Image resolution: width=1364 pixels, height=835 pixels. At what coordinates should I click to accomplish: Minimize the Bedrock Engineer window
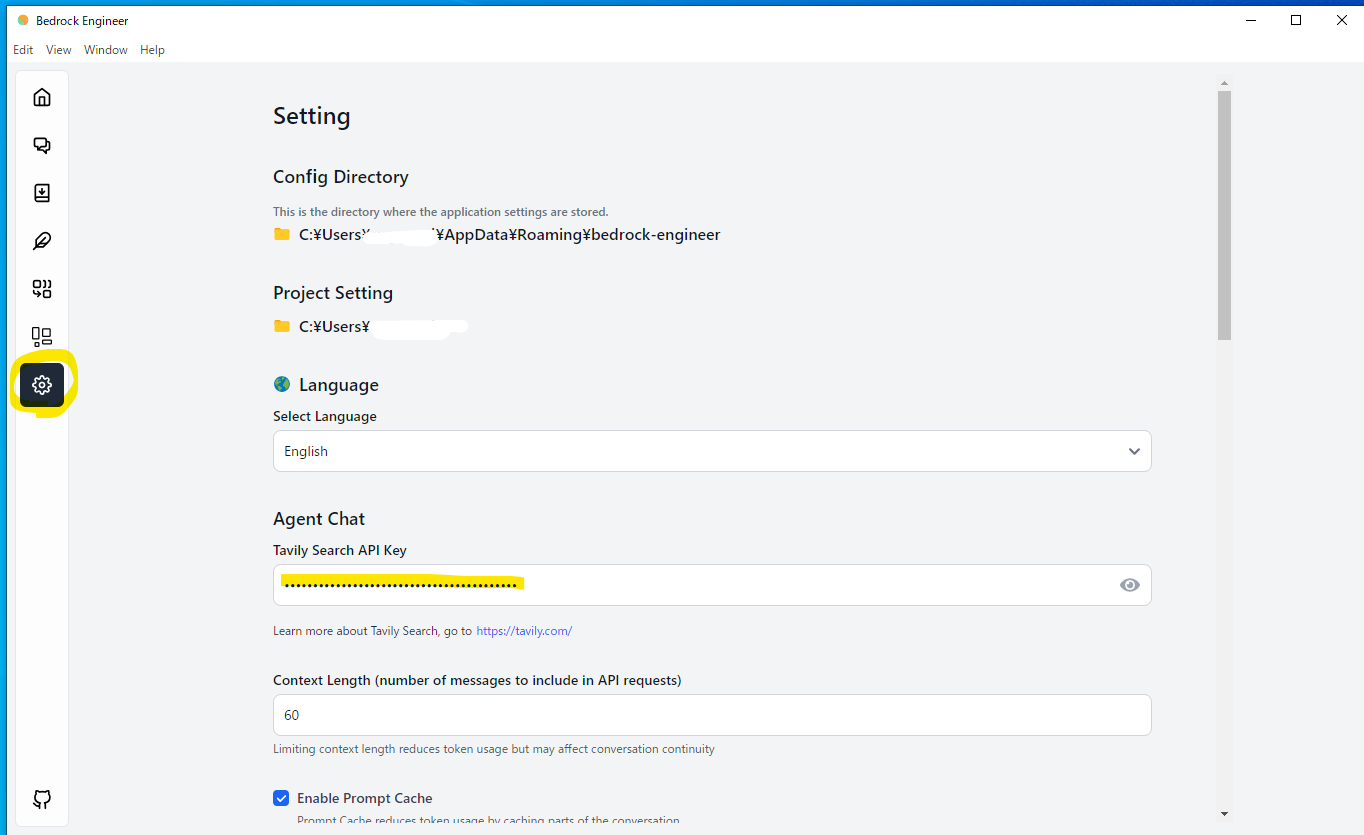1250,20
